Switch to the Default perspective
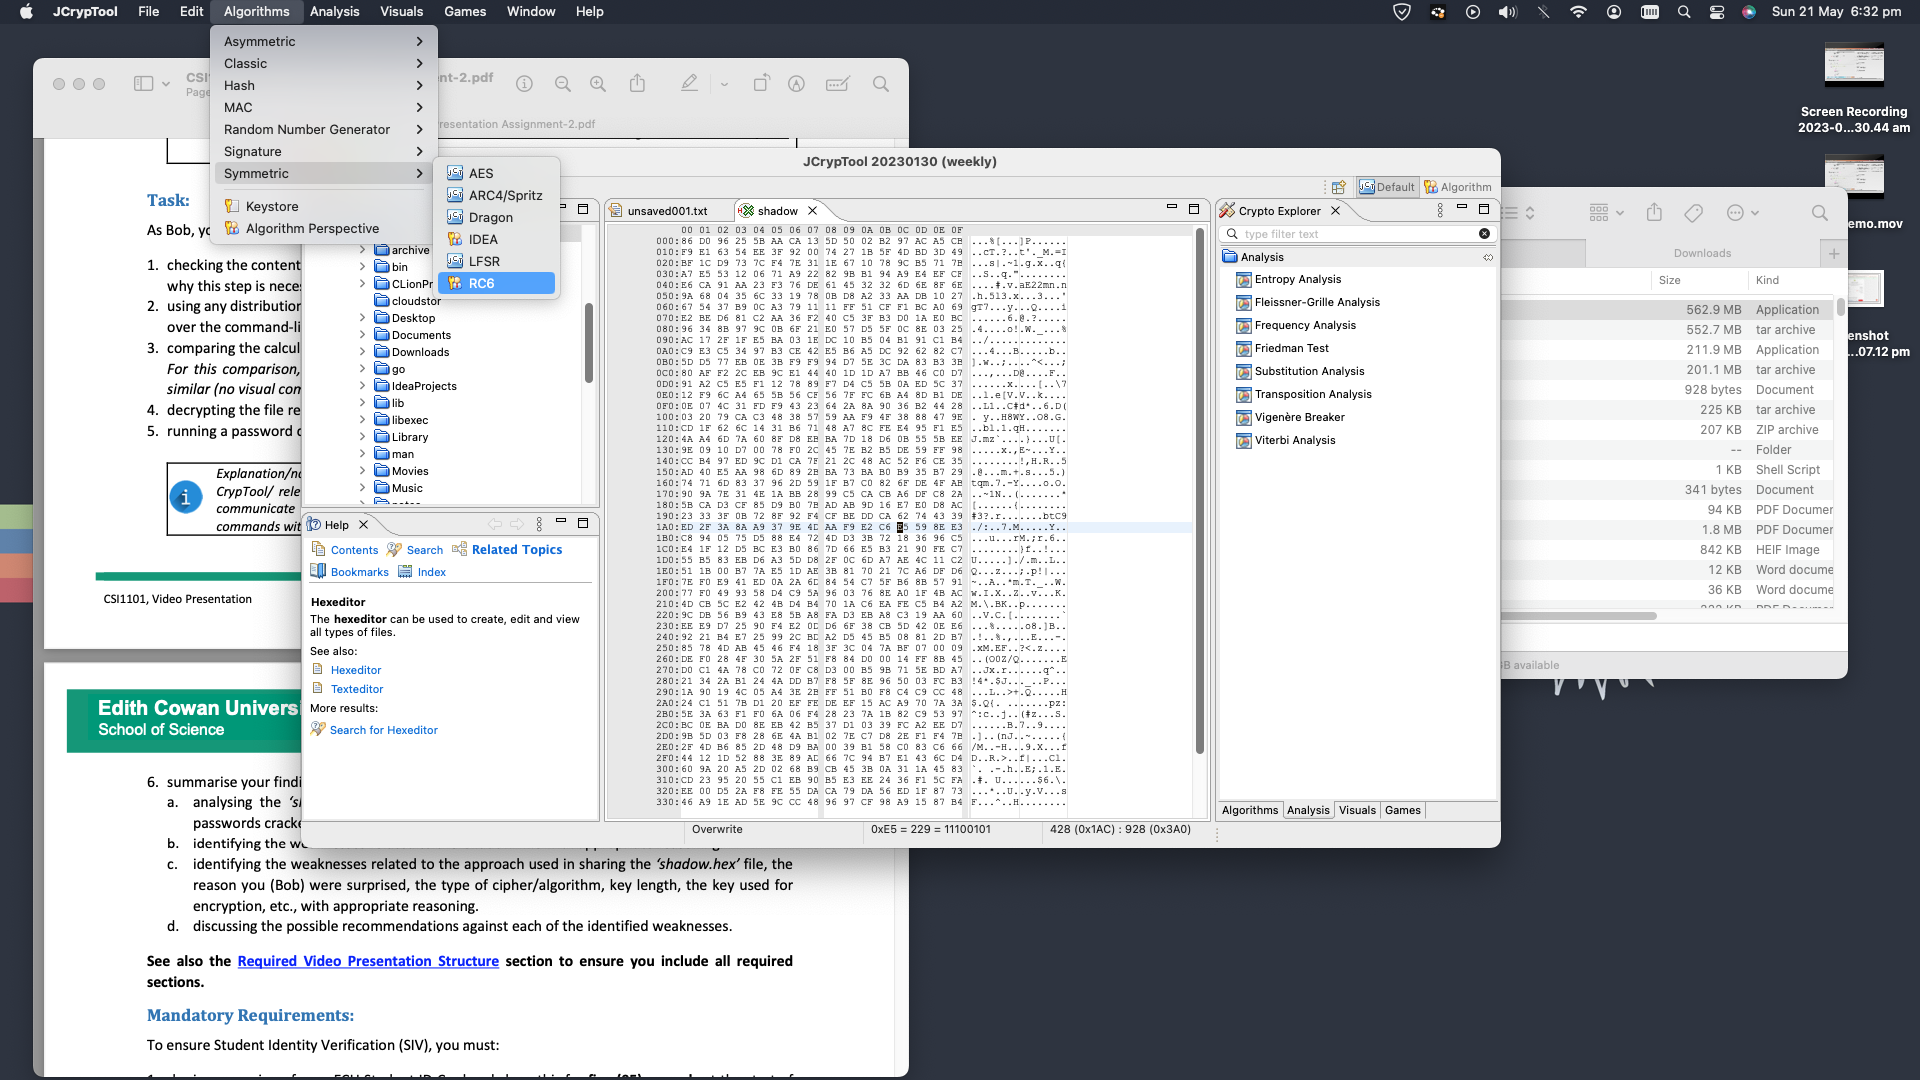Viewport: 1920px width, 1080px height. (1386, 187)
